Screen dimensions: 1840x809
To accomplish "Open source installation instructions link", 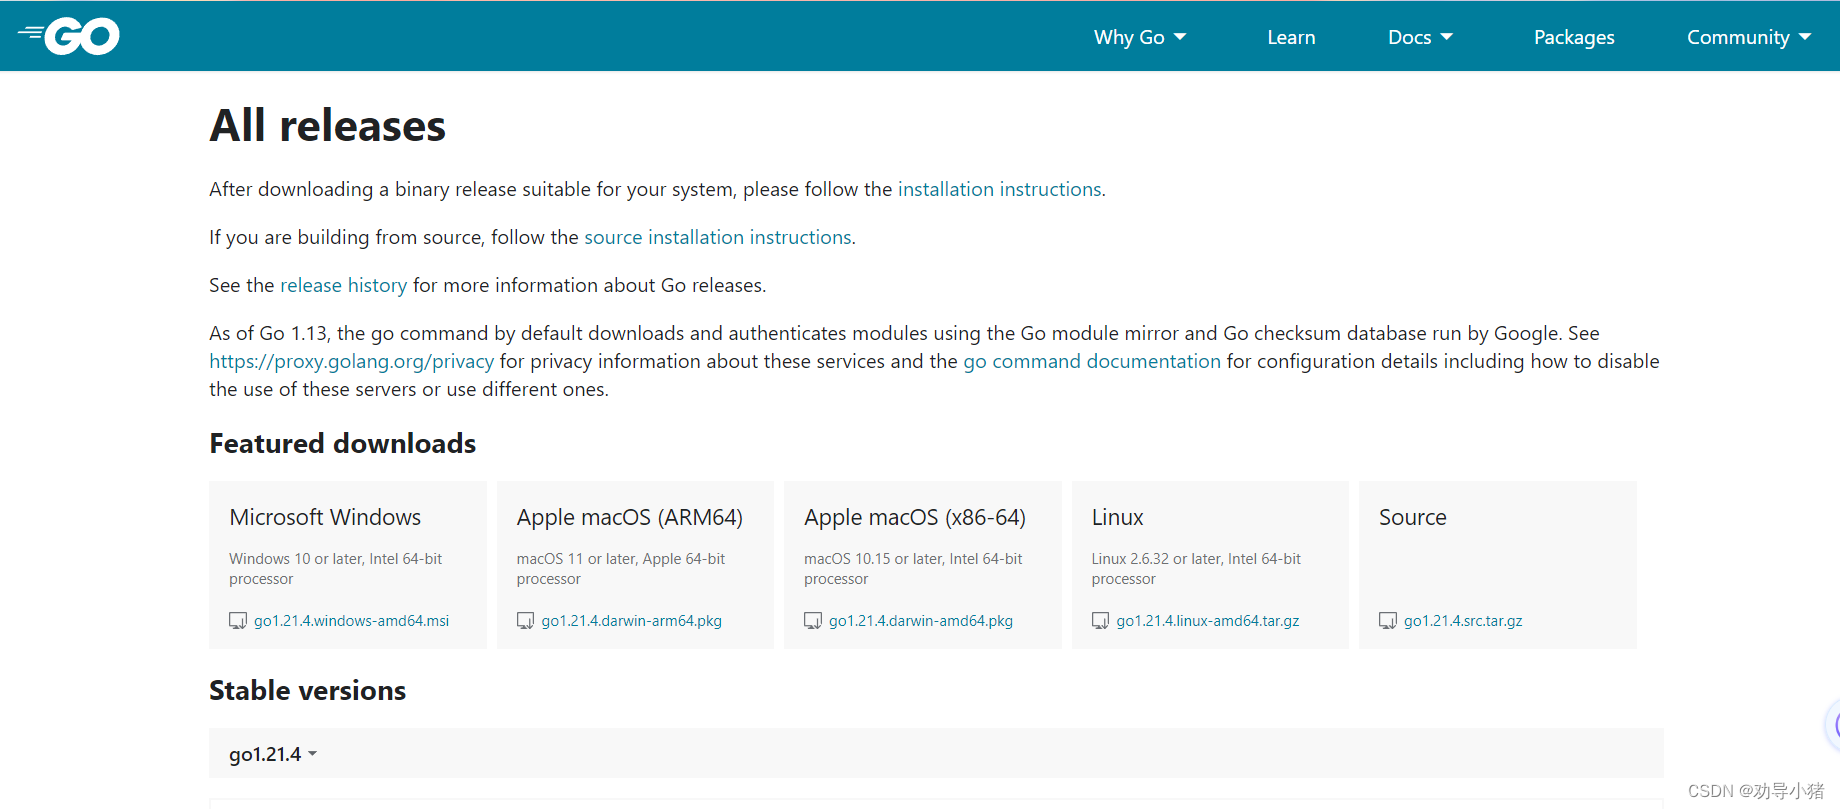I will (718, 237).
